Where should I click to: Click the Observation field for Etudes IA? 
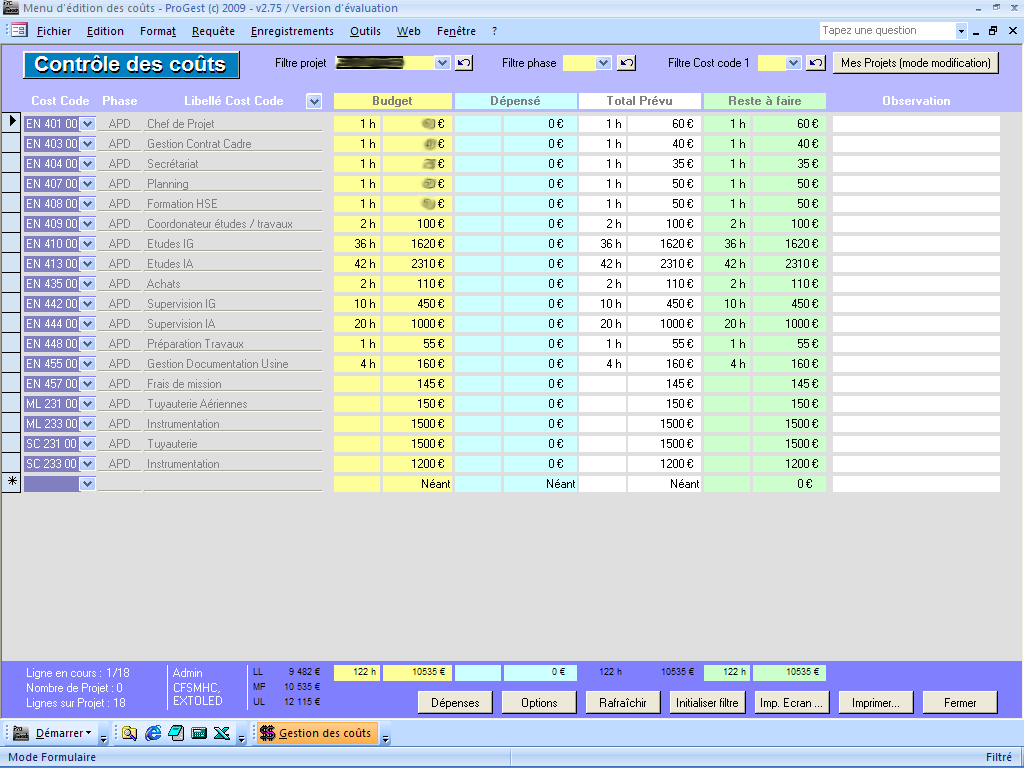pos(916,264)
